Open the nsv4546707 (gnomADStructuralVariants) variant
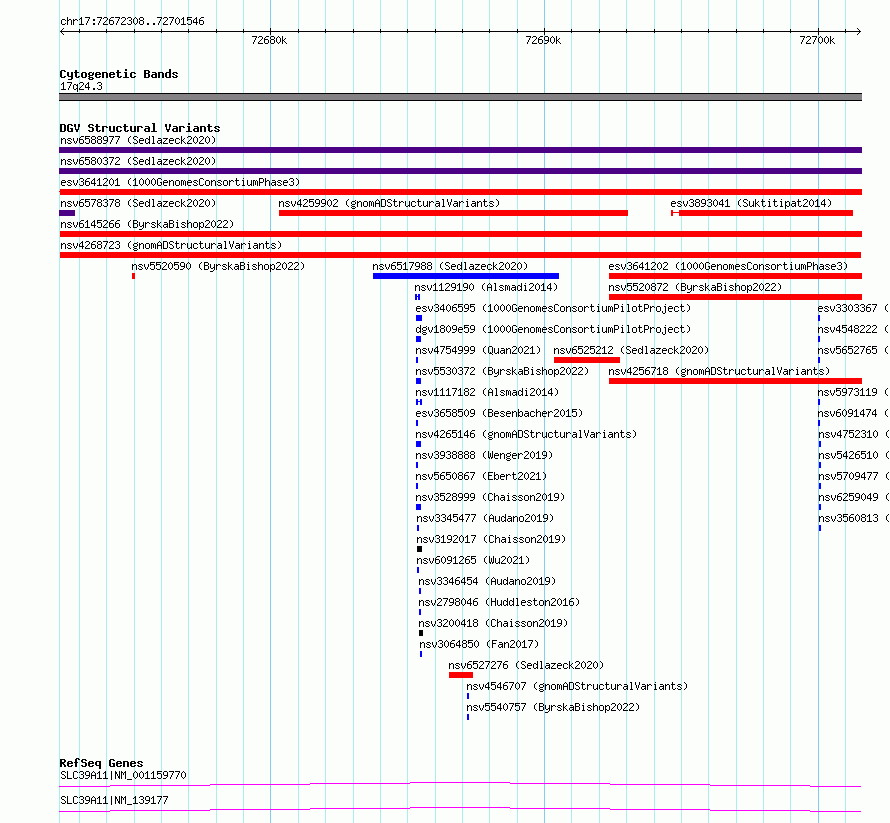The width and height of the screenshot is (890, 823). coord(577,686)
